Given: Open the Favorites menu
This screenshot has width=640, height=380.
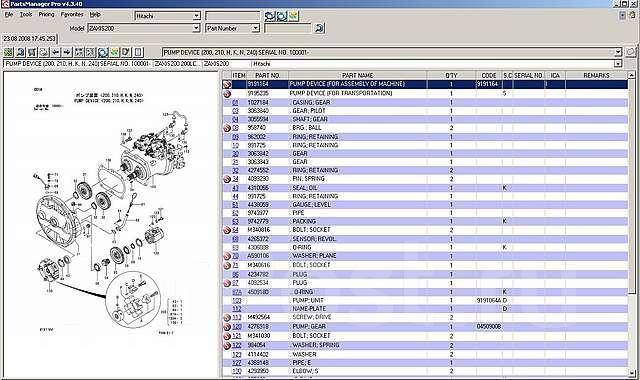Looking at the screenshot, I should 72,14.
